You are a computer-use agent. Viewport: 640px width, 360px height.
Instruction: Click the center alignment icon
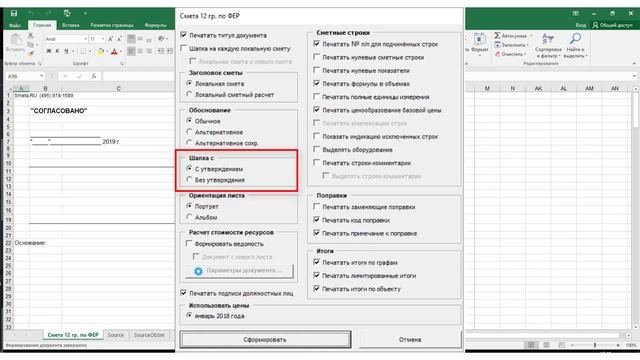140,51
